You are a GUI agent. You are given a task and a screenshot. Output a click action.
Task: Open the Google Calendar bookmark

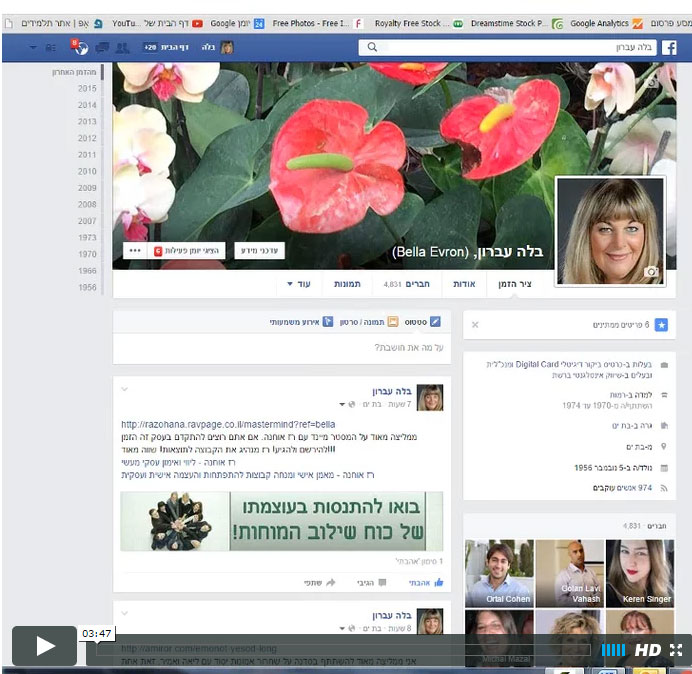[237, 23]
